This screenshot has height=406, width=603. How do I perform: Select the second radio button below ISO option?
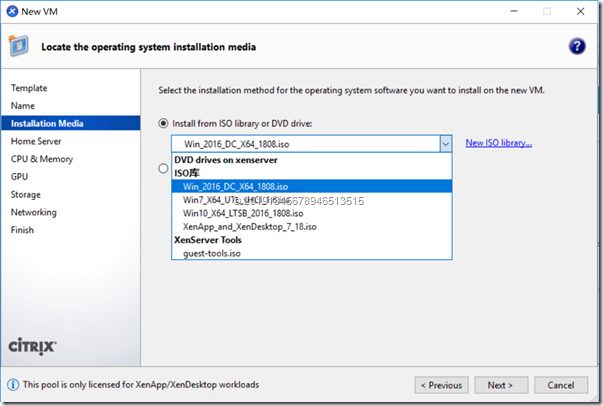164,169
